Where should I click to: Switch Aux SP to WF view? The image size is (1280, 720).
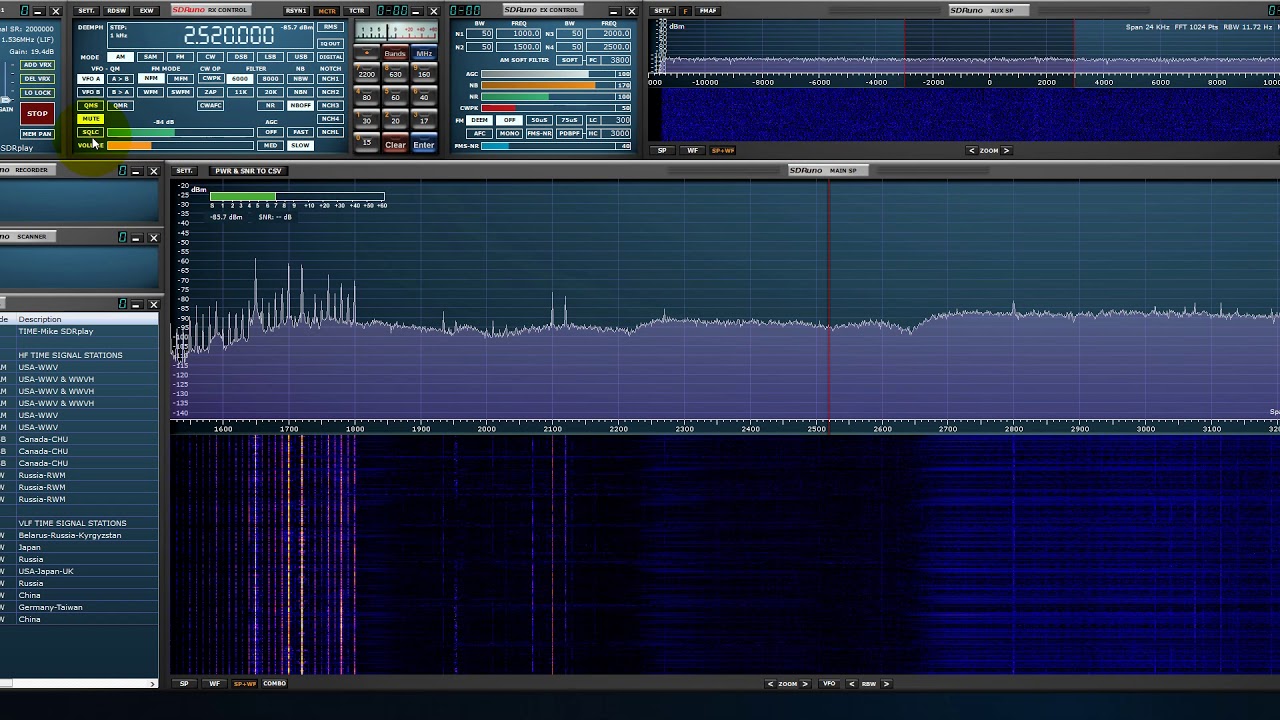692,151
